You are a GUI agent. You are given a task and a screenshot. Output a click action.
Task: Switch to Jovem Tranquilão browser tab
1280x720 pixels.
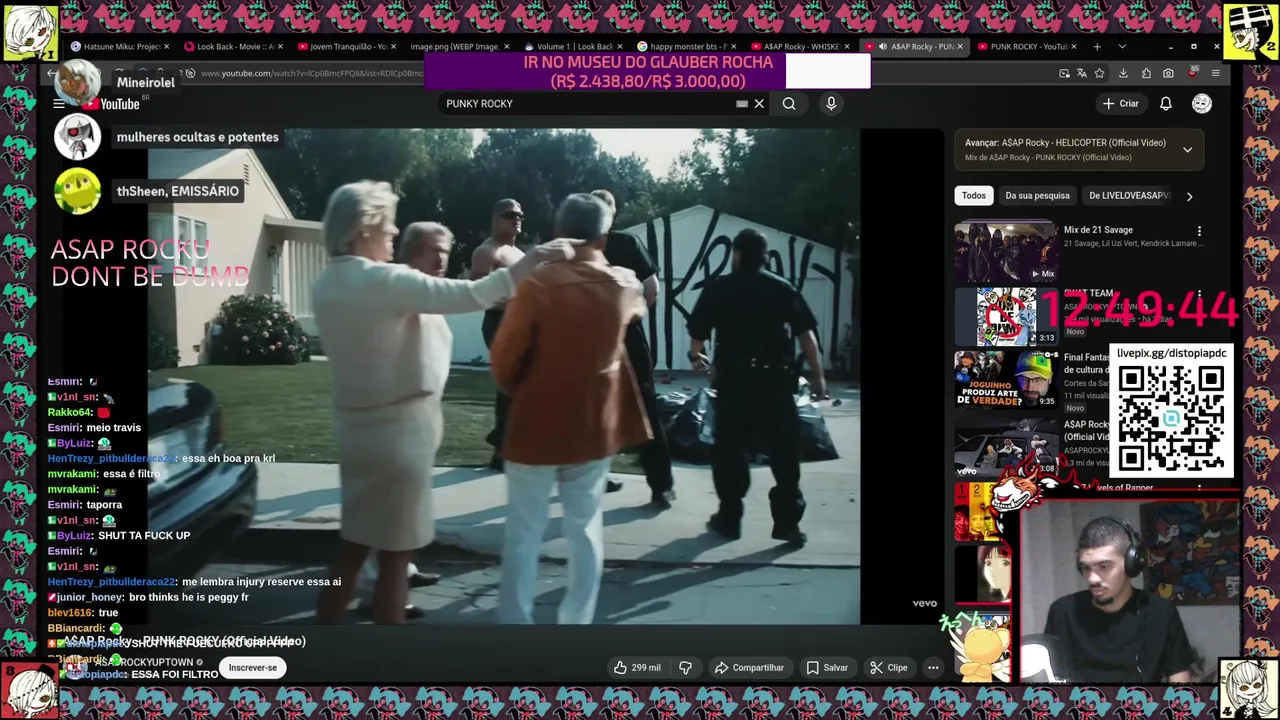[345, 46]
